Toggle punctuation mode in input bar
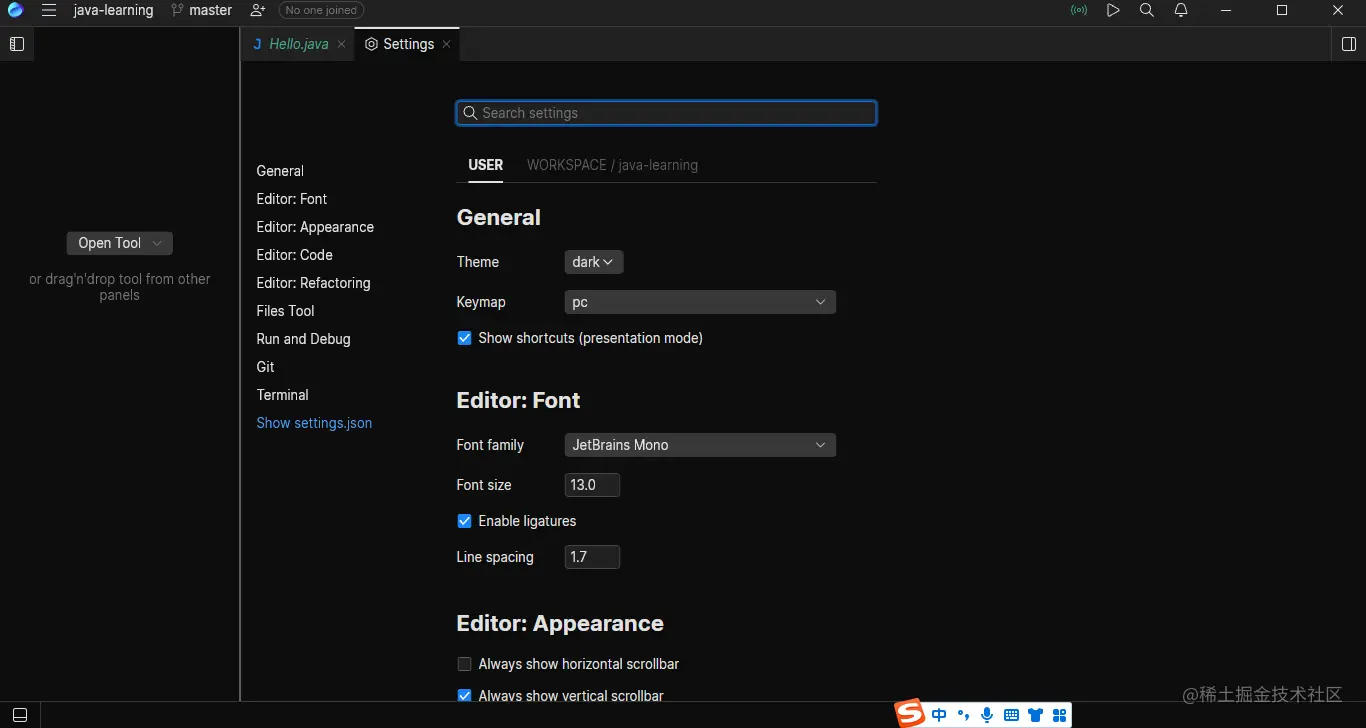This screenshot has width=1366, height=728. (963, 715)
